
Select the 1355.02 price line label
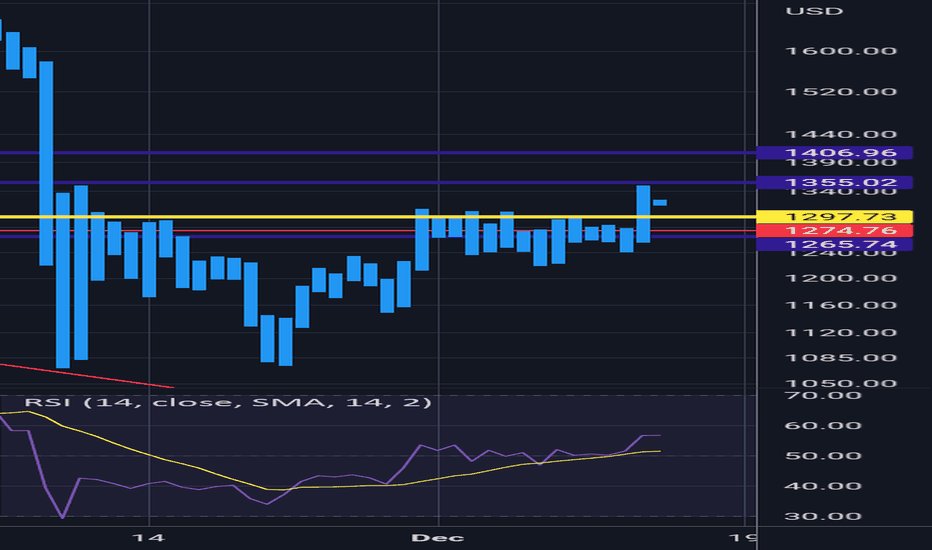pos(834,183)
